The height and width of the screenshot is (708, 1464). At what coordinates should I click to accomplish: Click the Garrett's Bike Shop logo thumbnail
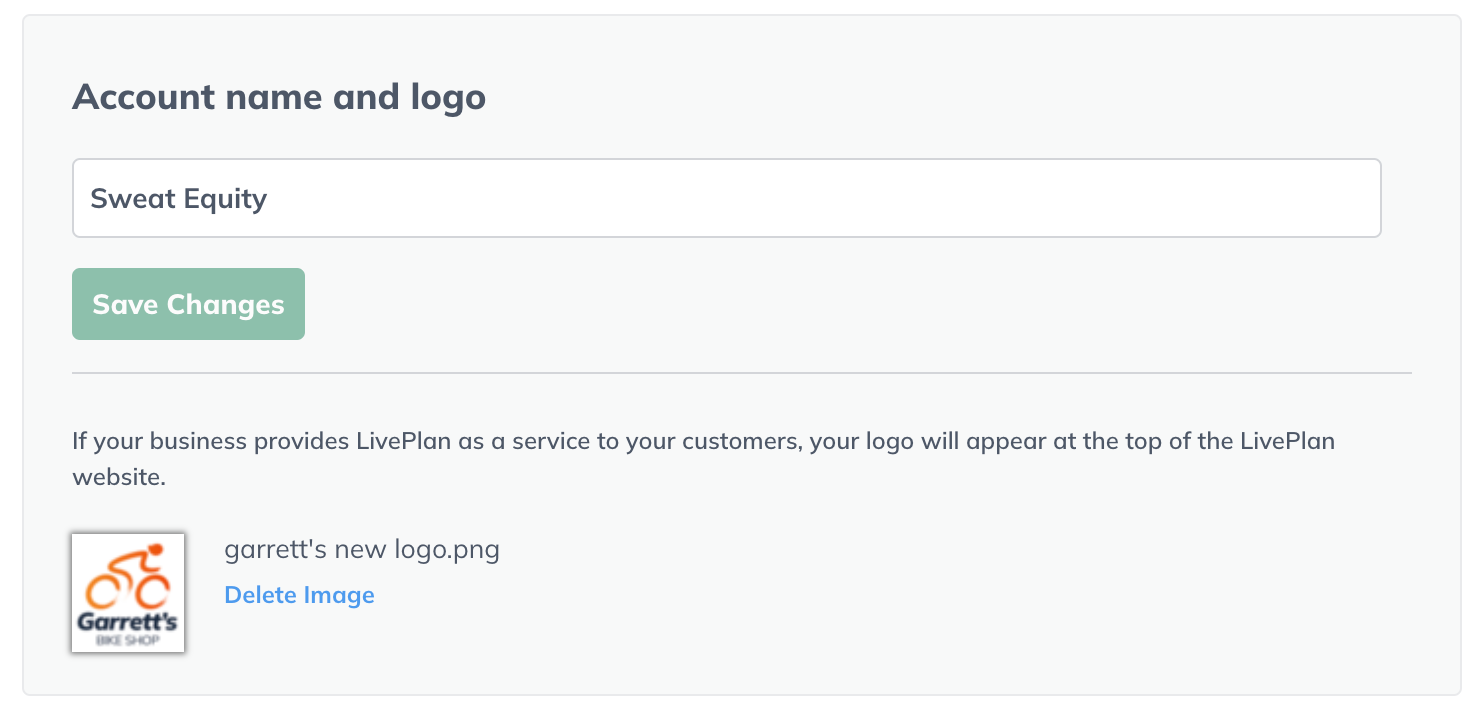[127, 592]
